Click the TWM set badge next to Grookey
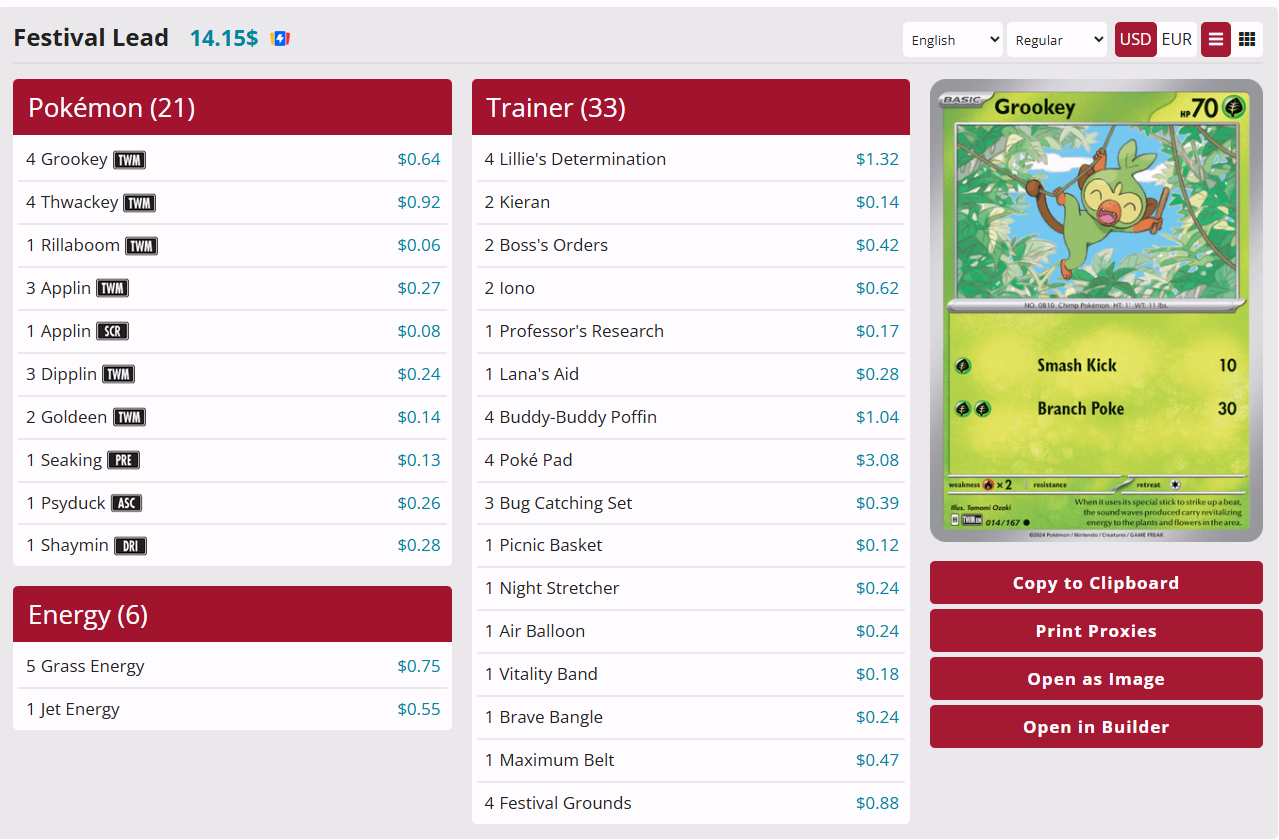1279x840 pixels. pyautogui.click(x=130, y=160)
